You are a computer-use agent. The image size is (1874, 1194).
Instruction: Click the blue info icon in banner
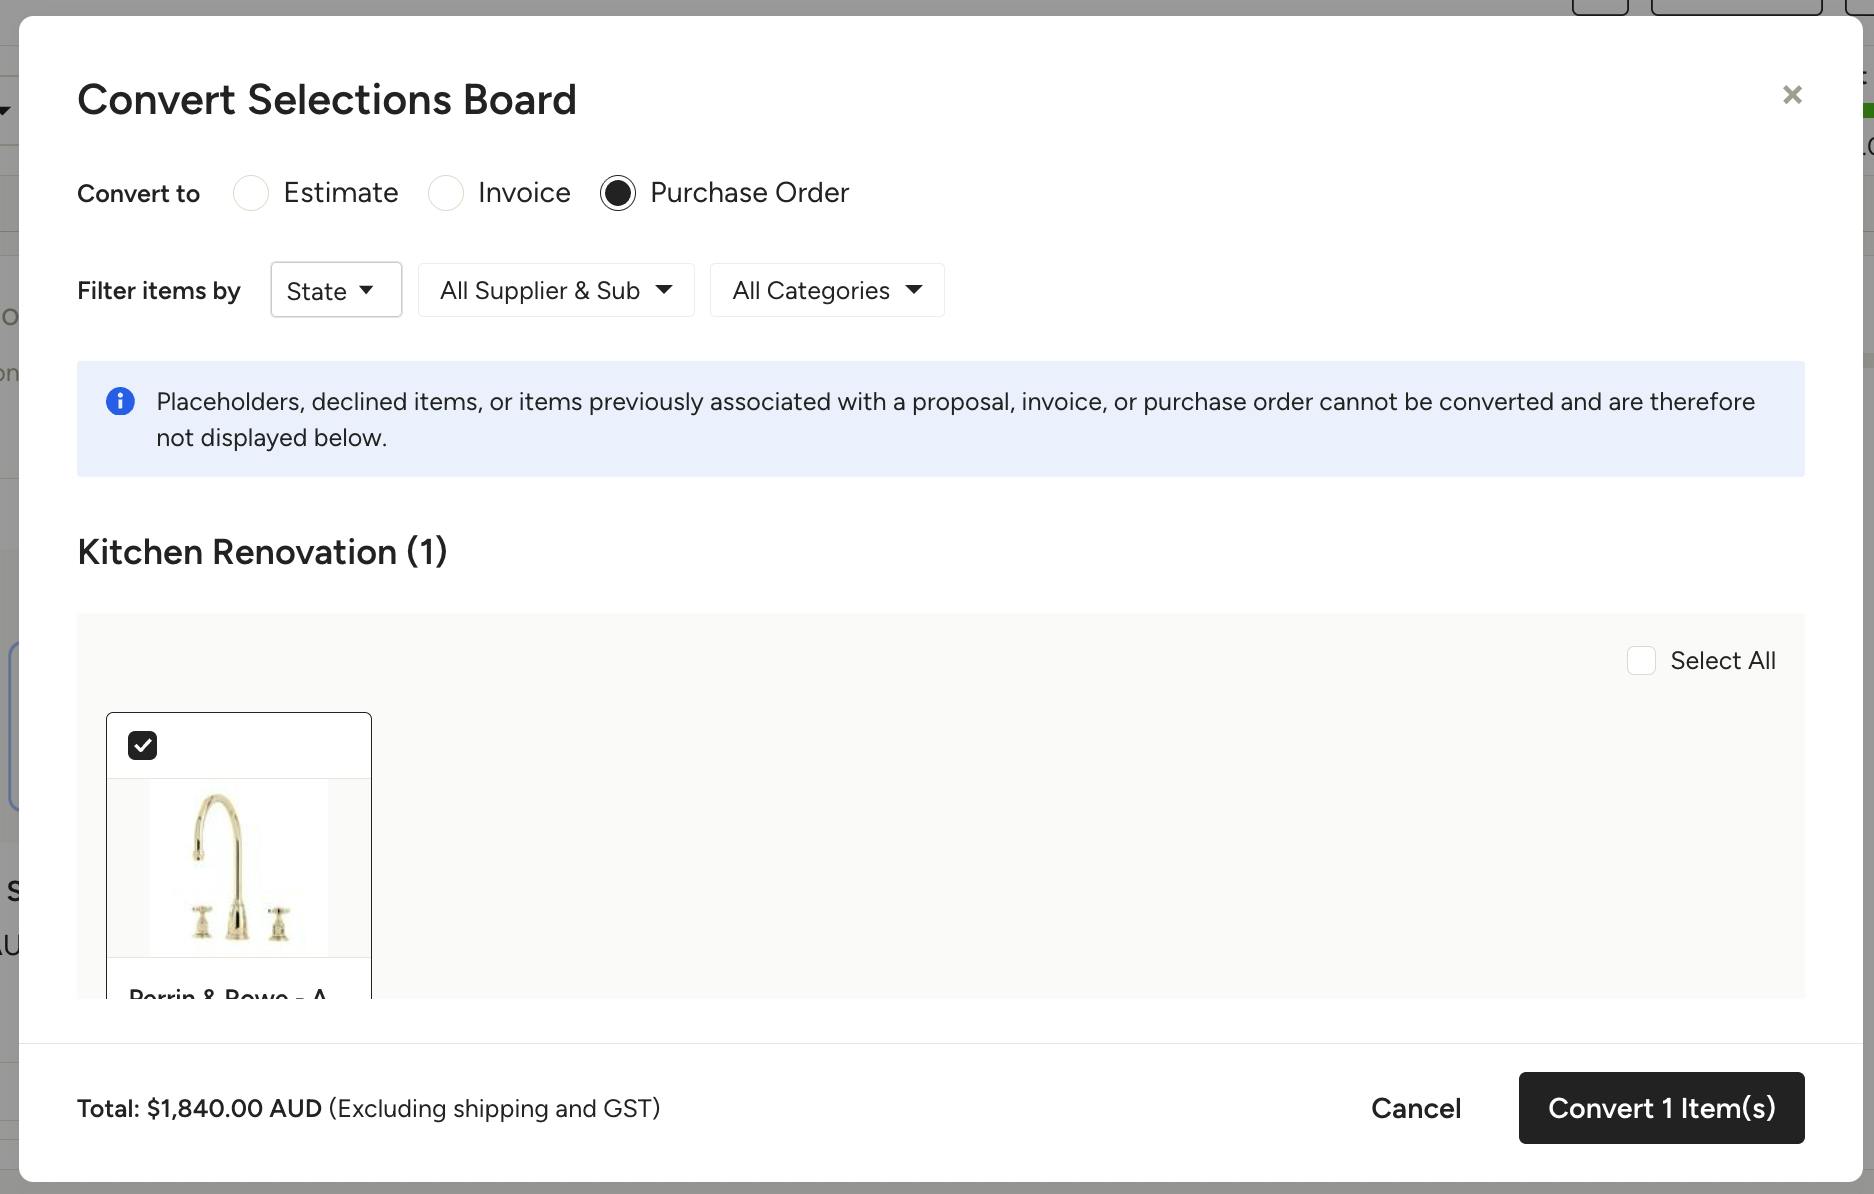point(120,401)
